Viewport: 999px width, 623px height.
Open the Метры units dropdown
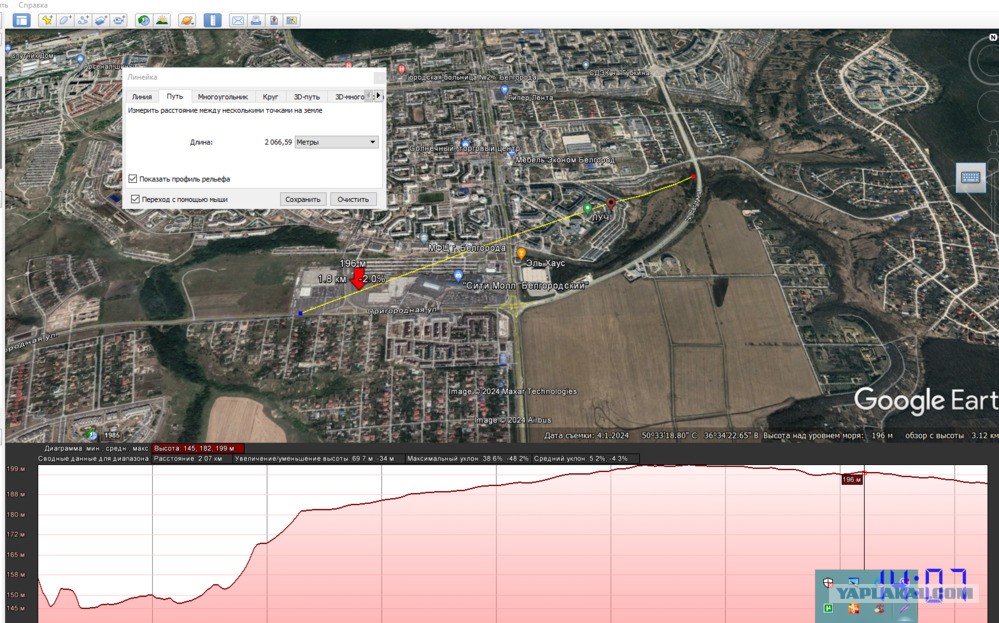click(336, 142)
